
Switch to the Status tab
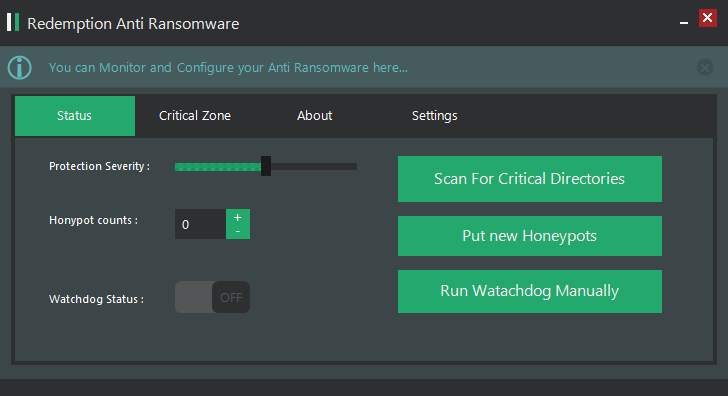tap(75, 116)
